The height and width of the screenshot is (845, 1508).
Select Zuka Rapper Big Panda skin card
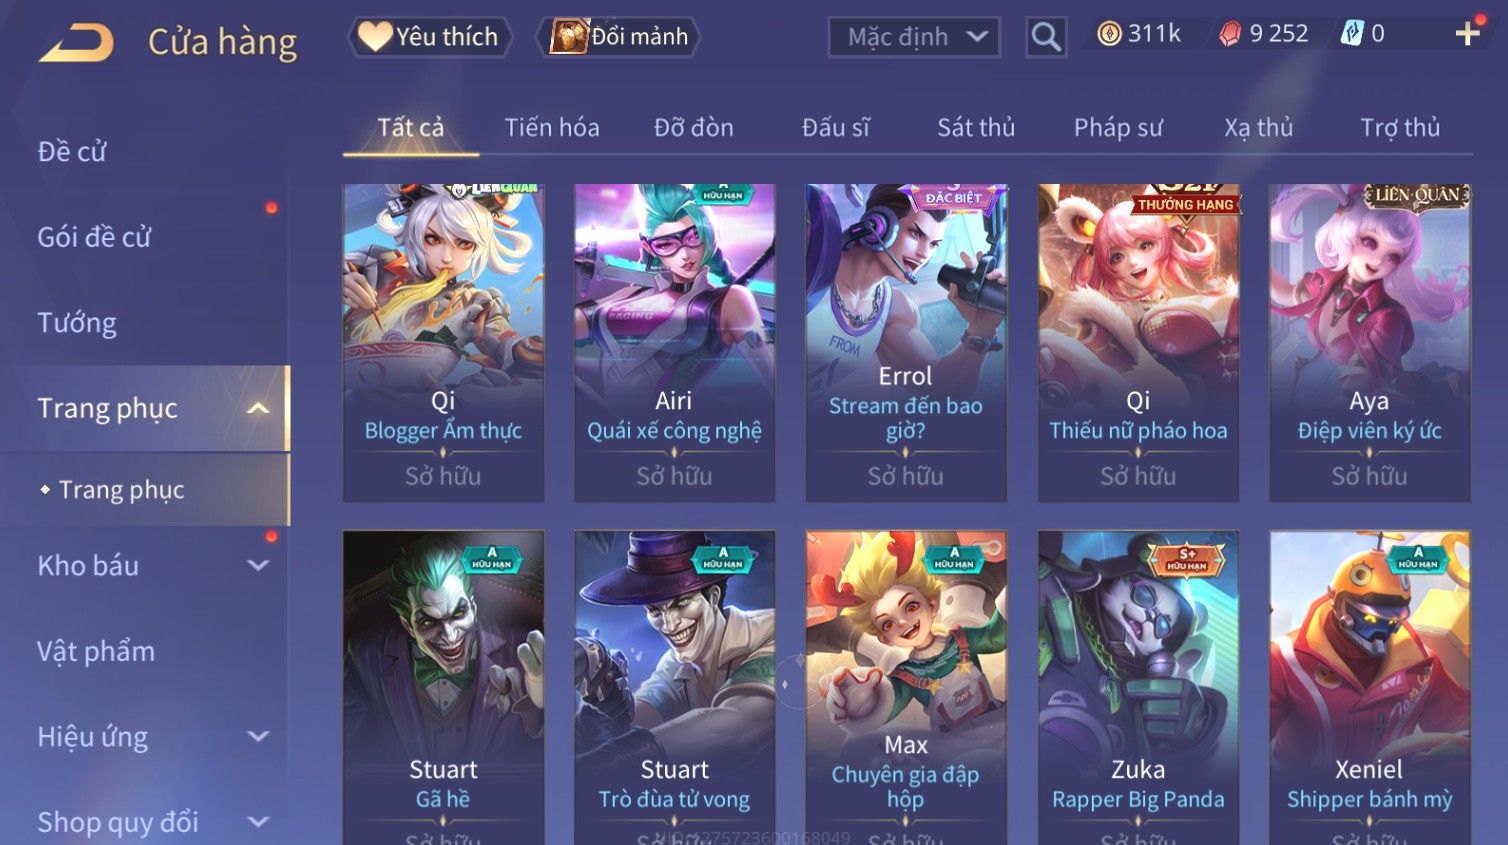(1138, 688)
